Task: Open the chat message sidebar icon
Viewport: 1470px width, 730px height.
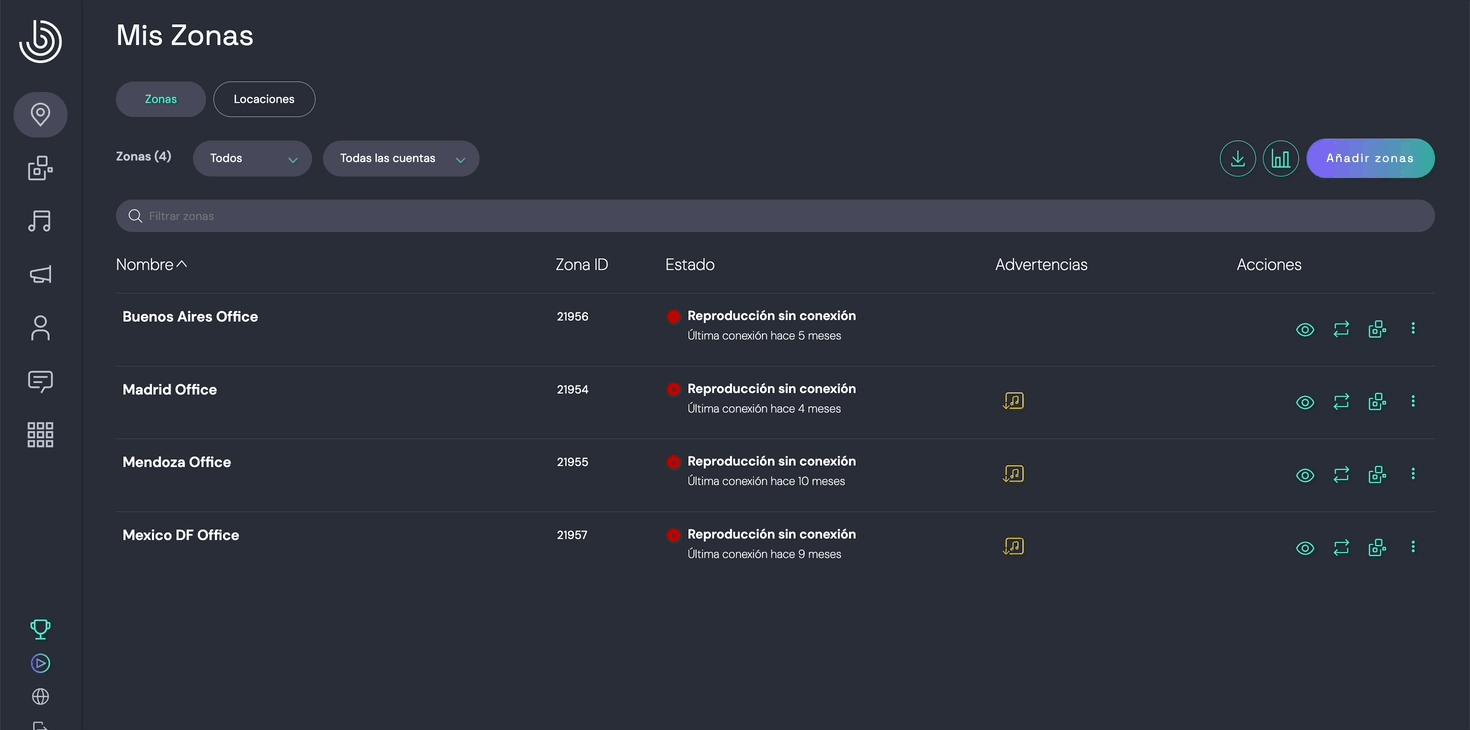Action: [x=40, y=381]
